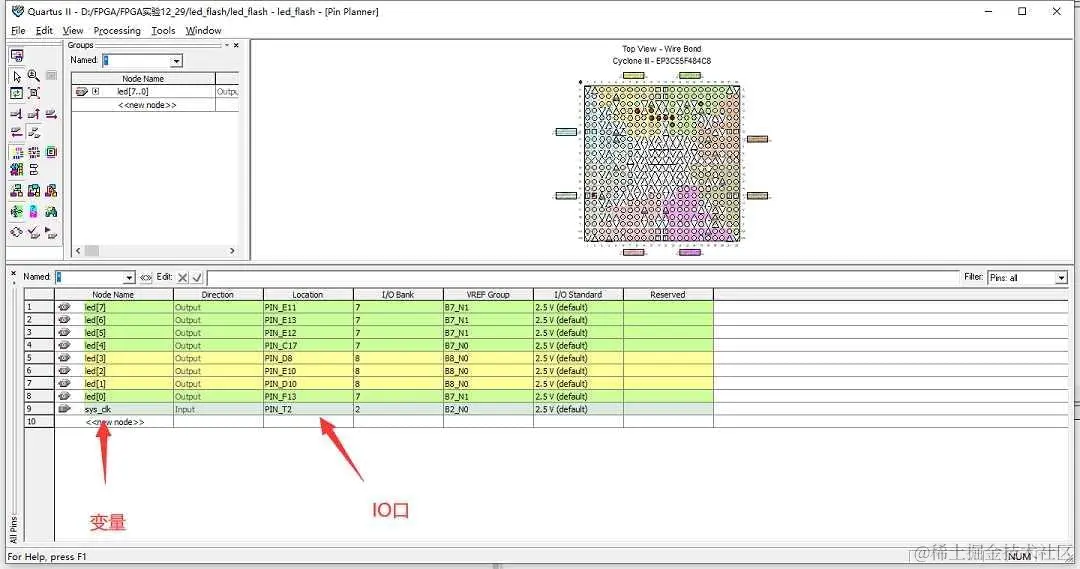Image resolution: width=1080 pixels, height=569 pixels.
Task: Sort by the Node Name column header
Action: 114,295
